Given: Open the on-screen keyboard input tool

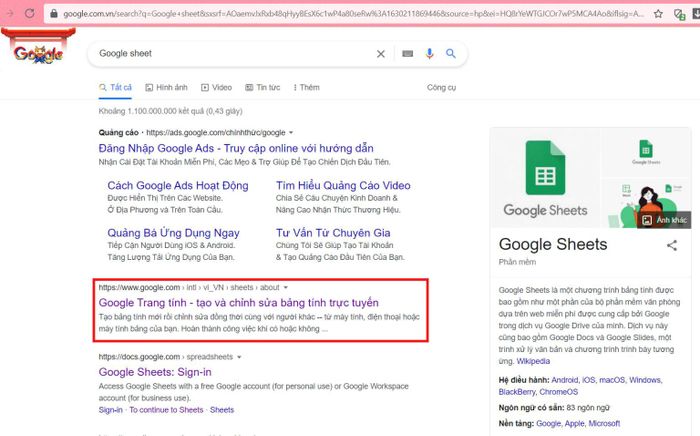Looking at the screenshot, I should [x=408, y=54].
